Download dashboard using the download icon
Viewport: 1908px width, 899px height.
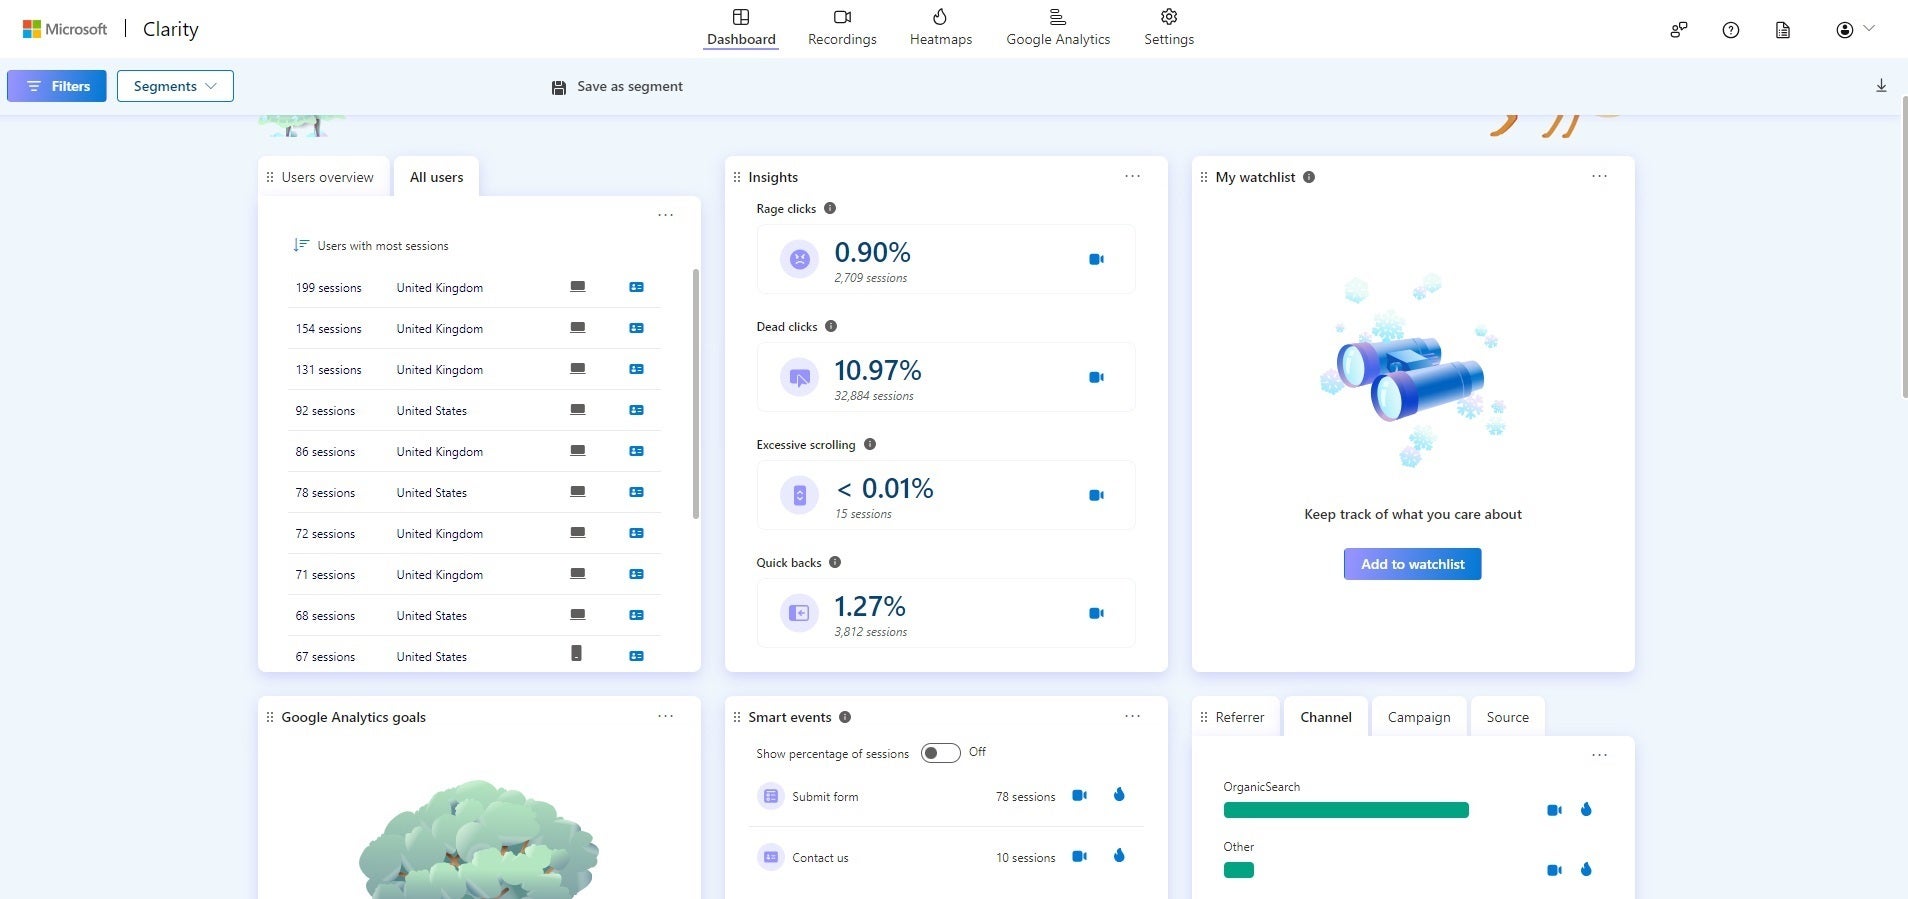[1881, 86]
